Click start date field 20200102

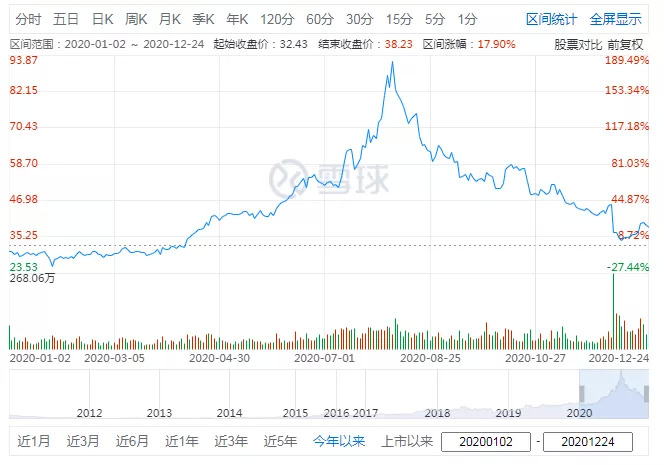pos(486,441)
